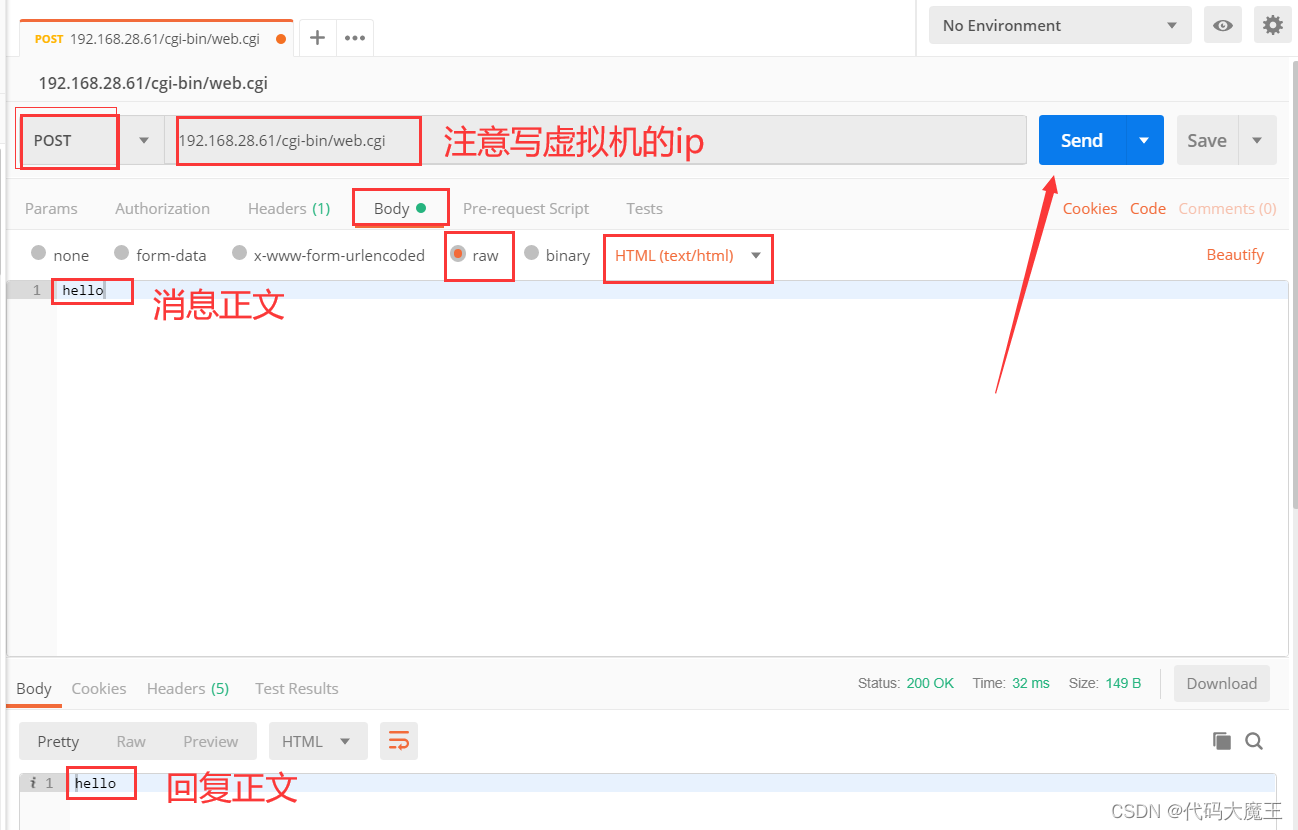Click the Size 149 B value
Viewport: 1298px width, 830px height.
click(1123, 683)
